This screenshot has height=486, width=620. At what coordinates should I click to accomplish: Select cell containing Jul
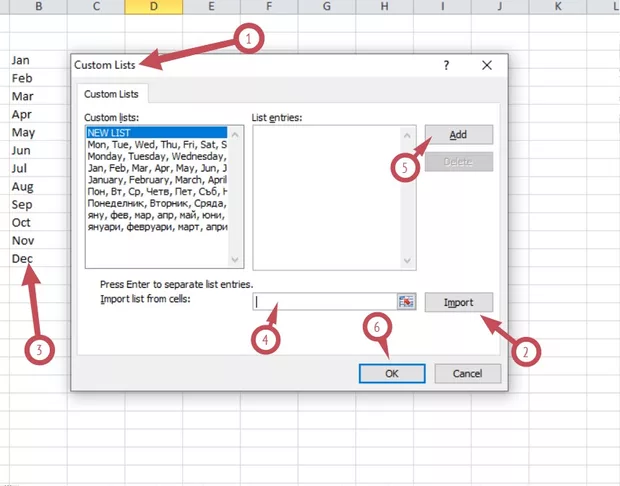(38, 168)
